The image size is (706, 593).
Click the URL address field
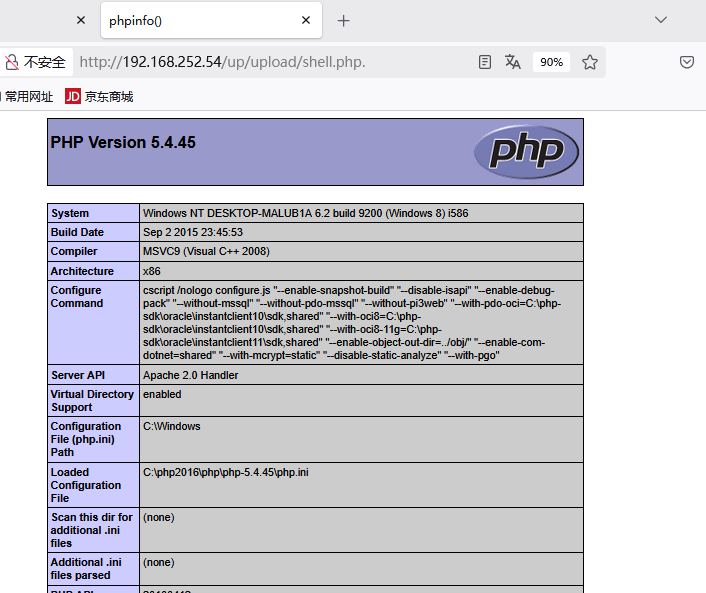coord(270,62)
